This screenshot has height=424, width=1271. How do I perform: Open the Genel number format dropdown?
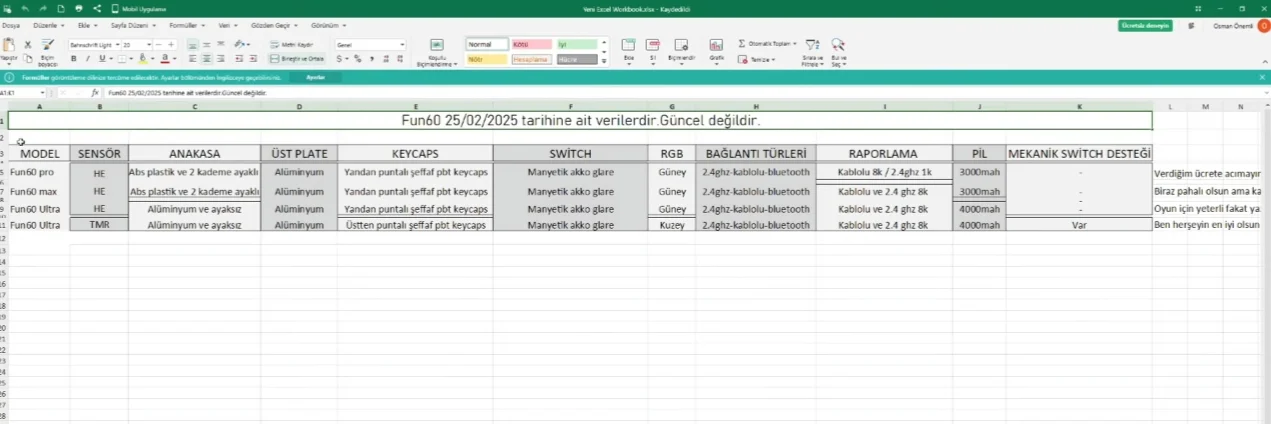[x=371, y=45]
